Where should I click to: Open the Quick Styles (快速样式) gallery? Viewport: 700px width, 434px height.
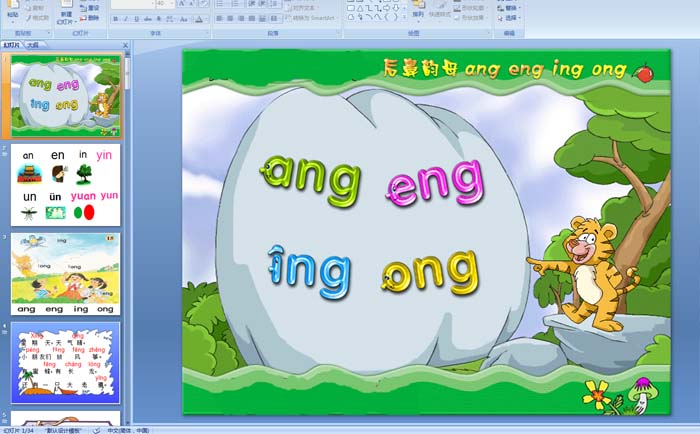pos(439,11)
